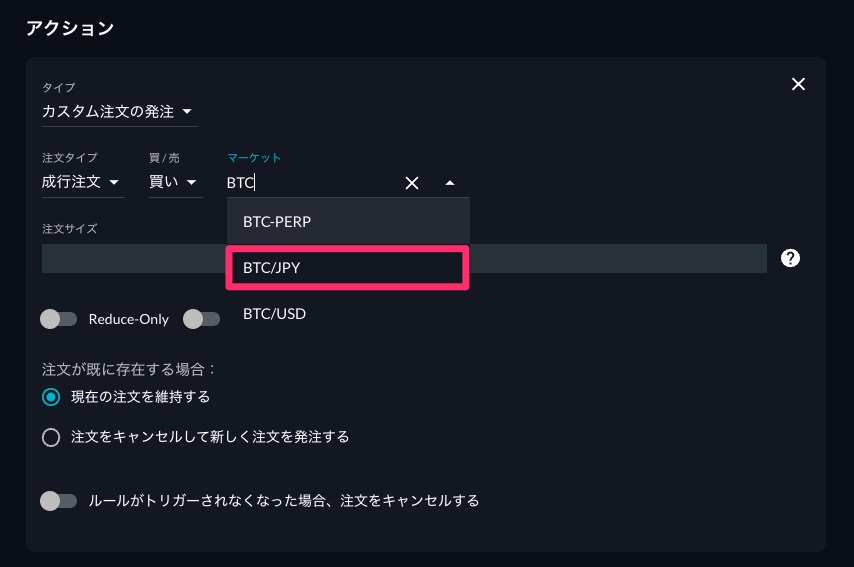This screenshot has width=854, height=567.
Task: Select 現在の注文を維持する radio option
Action: tap(51, 397)
